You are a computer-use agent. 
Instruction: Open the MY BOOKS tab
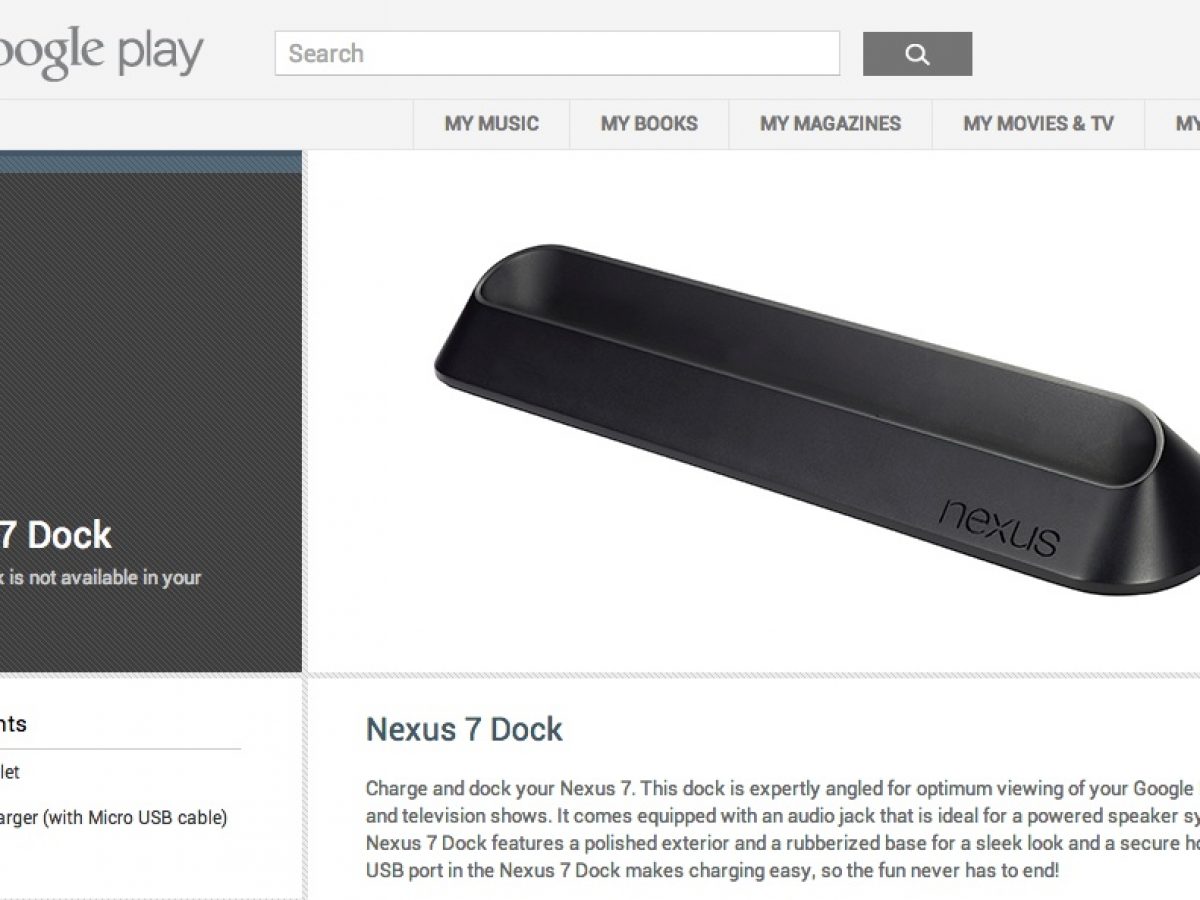(649, 124)
